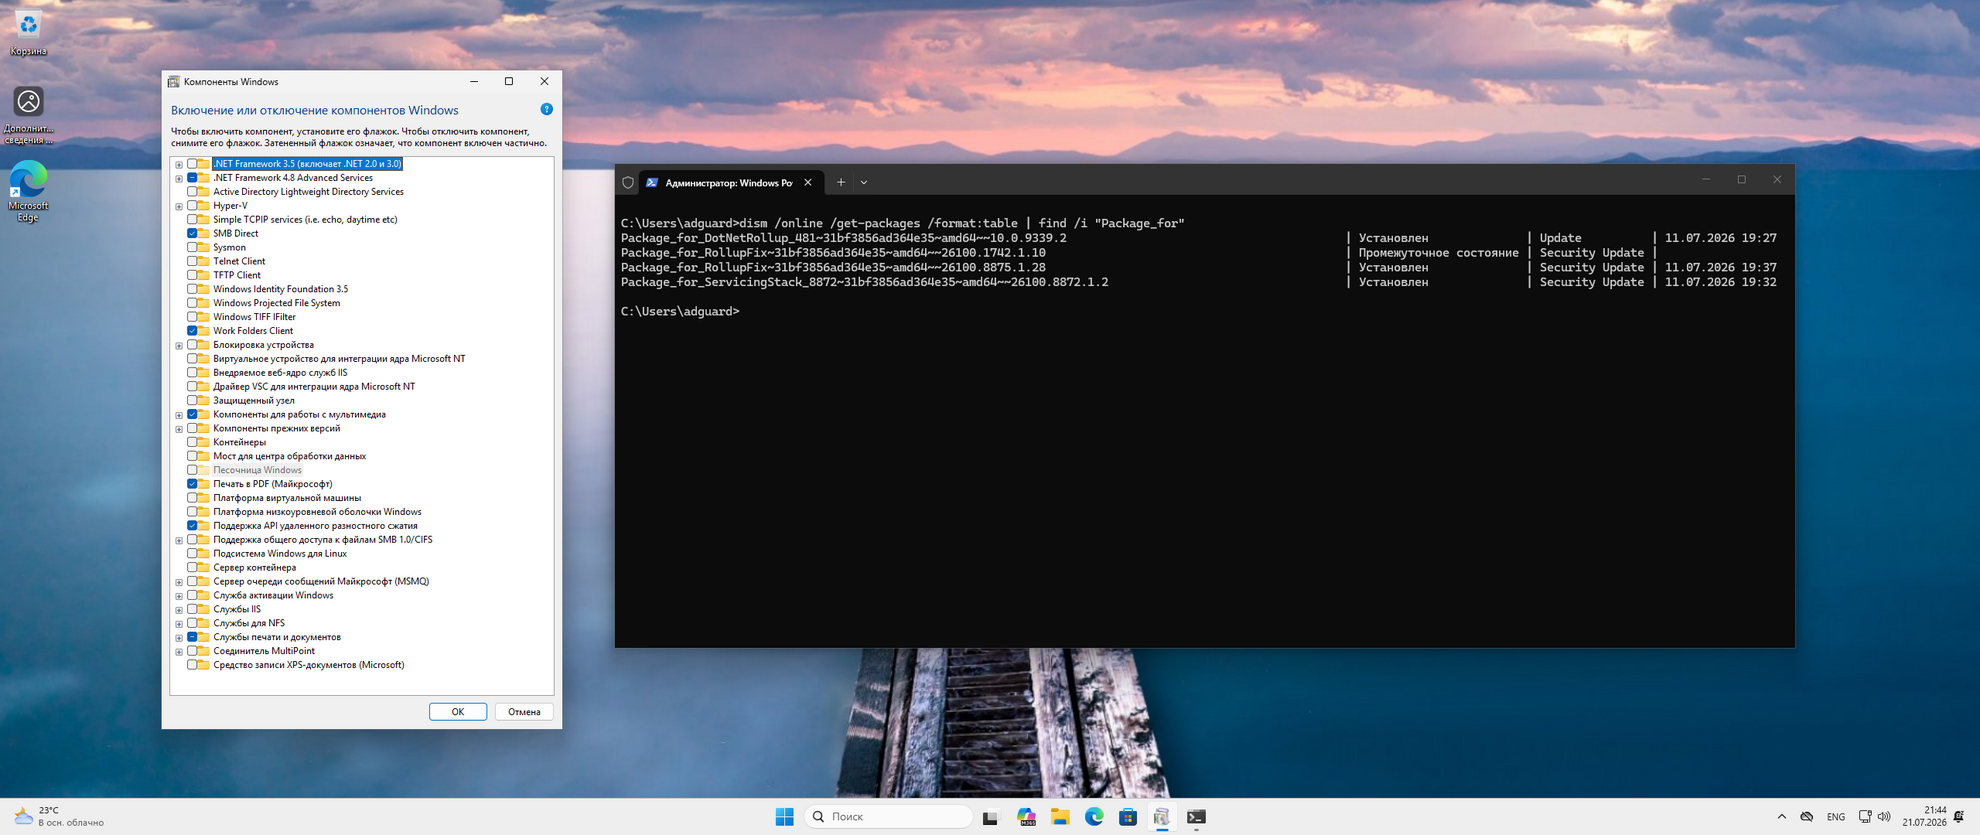Image resolution: width=1980 pixels, height=835 pixels.
Task: Check the Hyper-V feature checkbox
Action: pos(192,205)
